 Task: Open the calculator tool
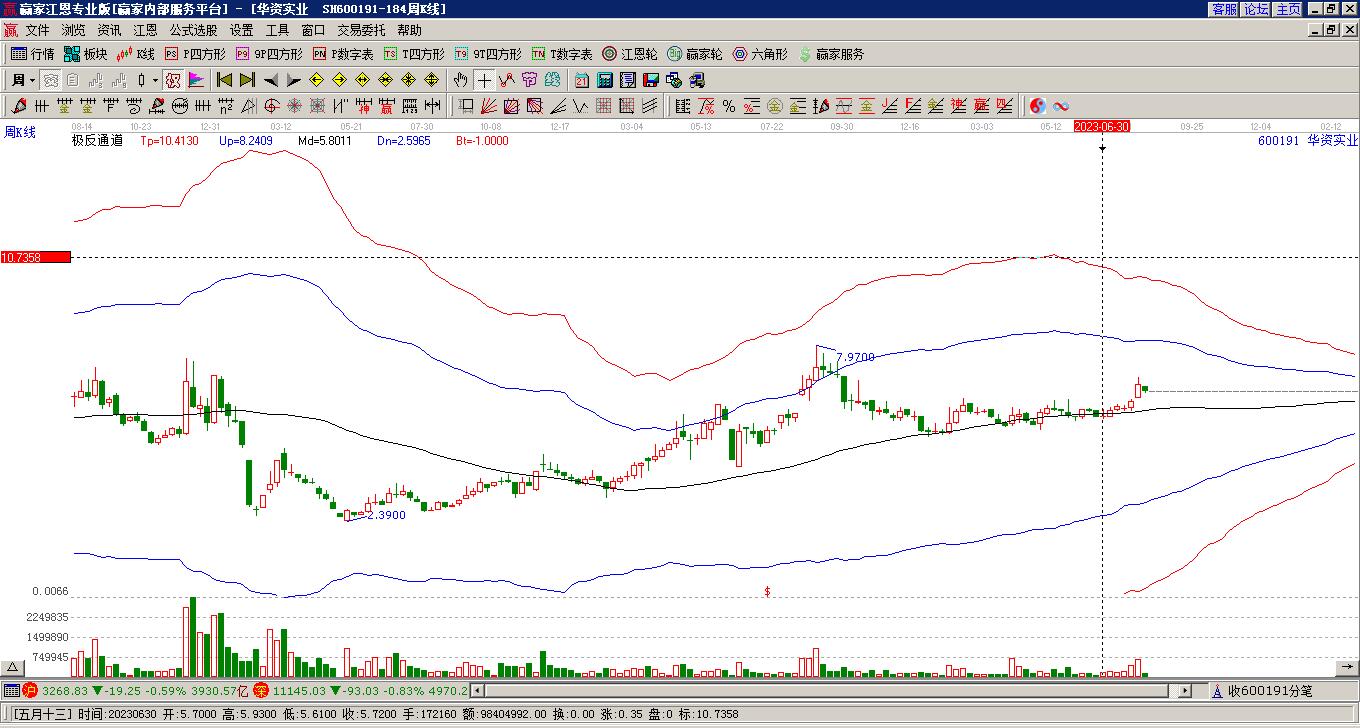pos(604,80)
